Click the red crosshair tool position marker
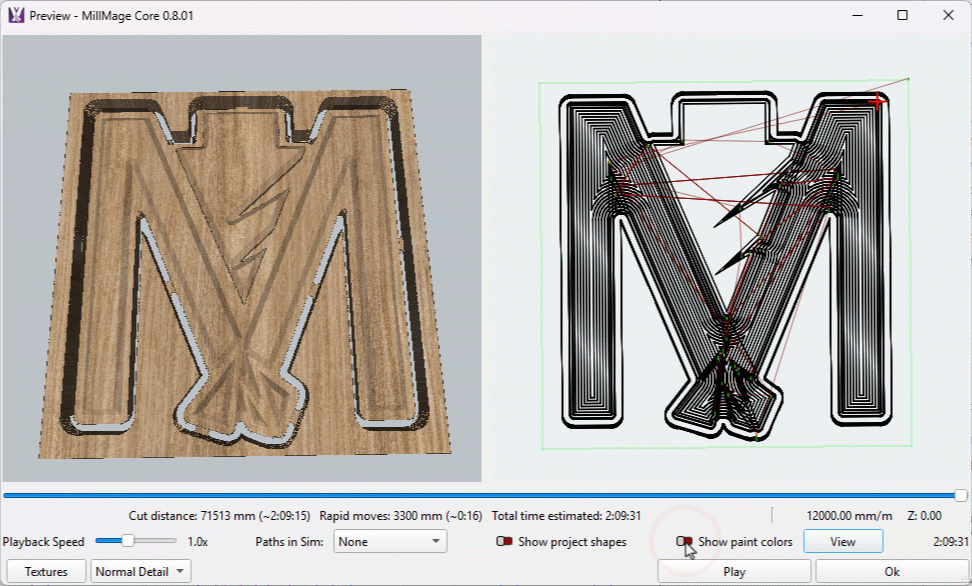The image size is (972, 586). point(879,100)
